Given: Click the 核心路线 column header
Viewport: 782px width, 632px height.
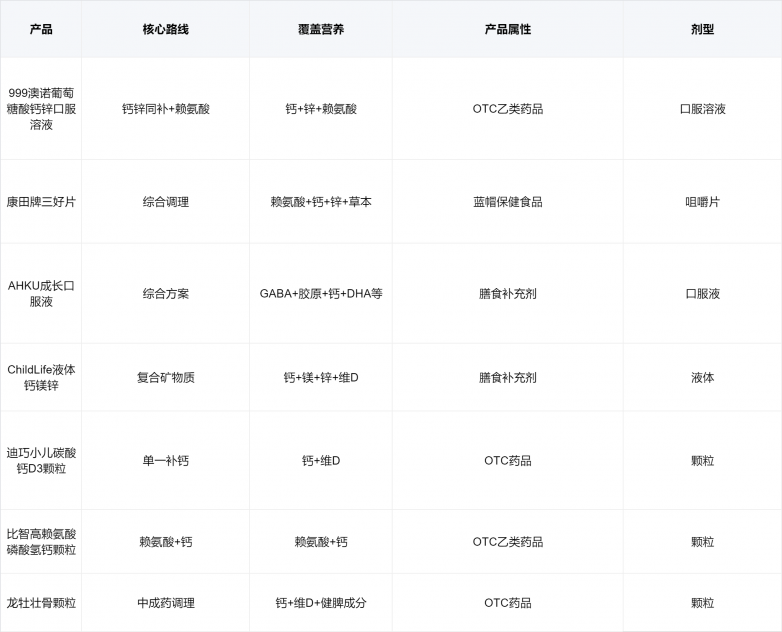Looking at the screenshot, I should point(166,29).
